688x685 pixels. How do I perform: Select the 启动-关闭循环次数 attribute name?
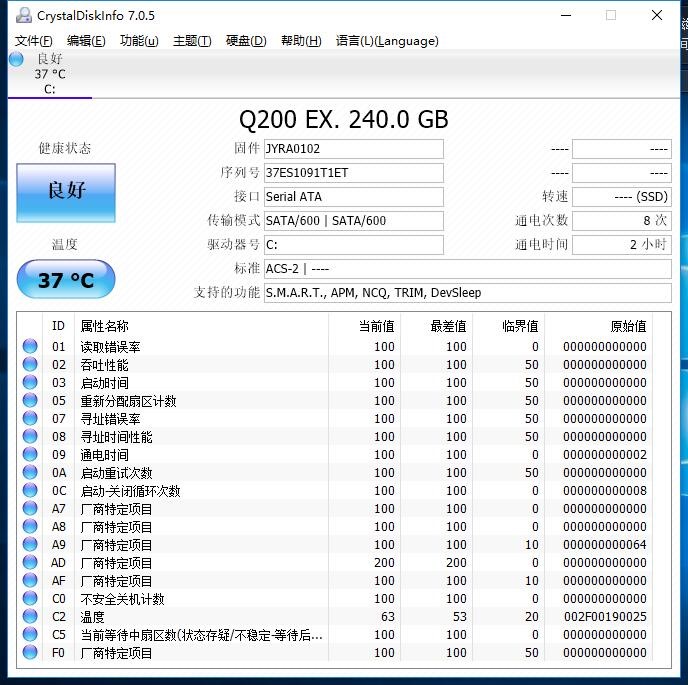(130, 491)
